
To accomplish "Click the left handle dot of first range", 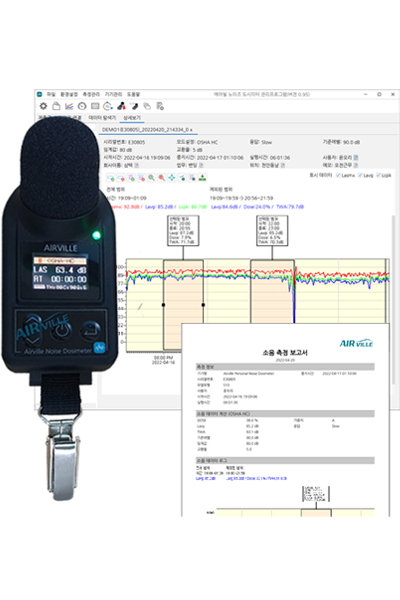I will [163, 305].
